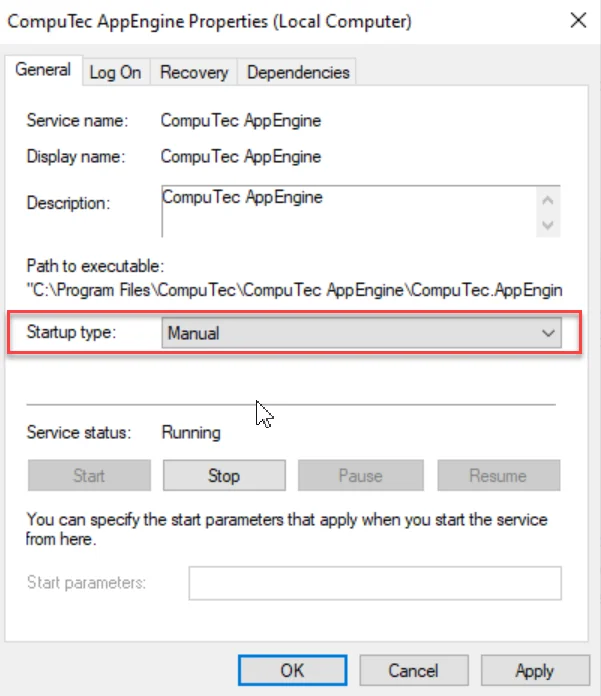
Task: Click the Start service button
Action: click(x=89, y=476)
